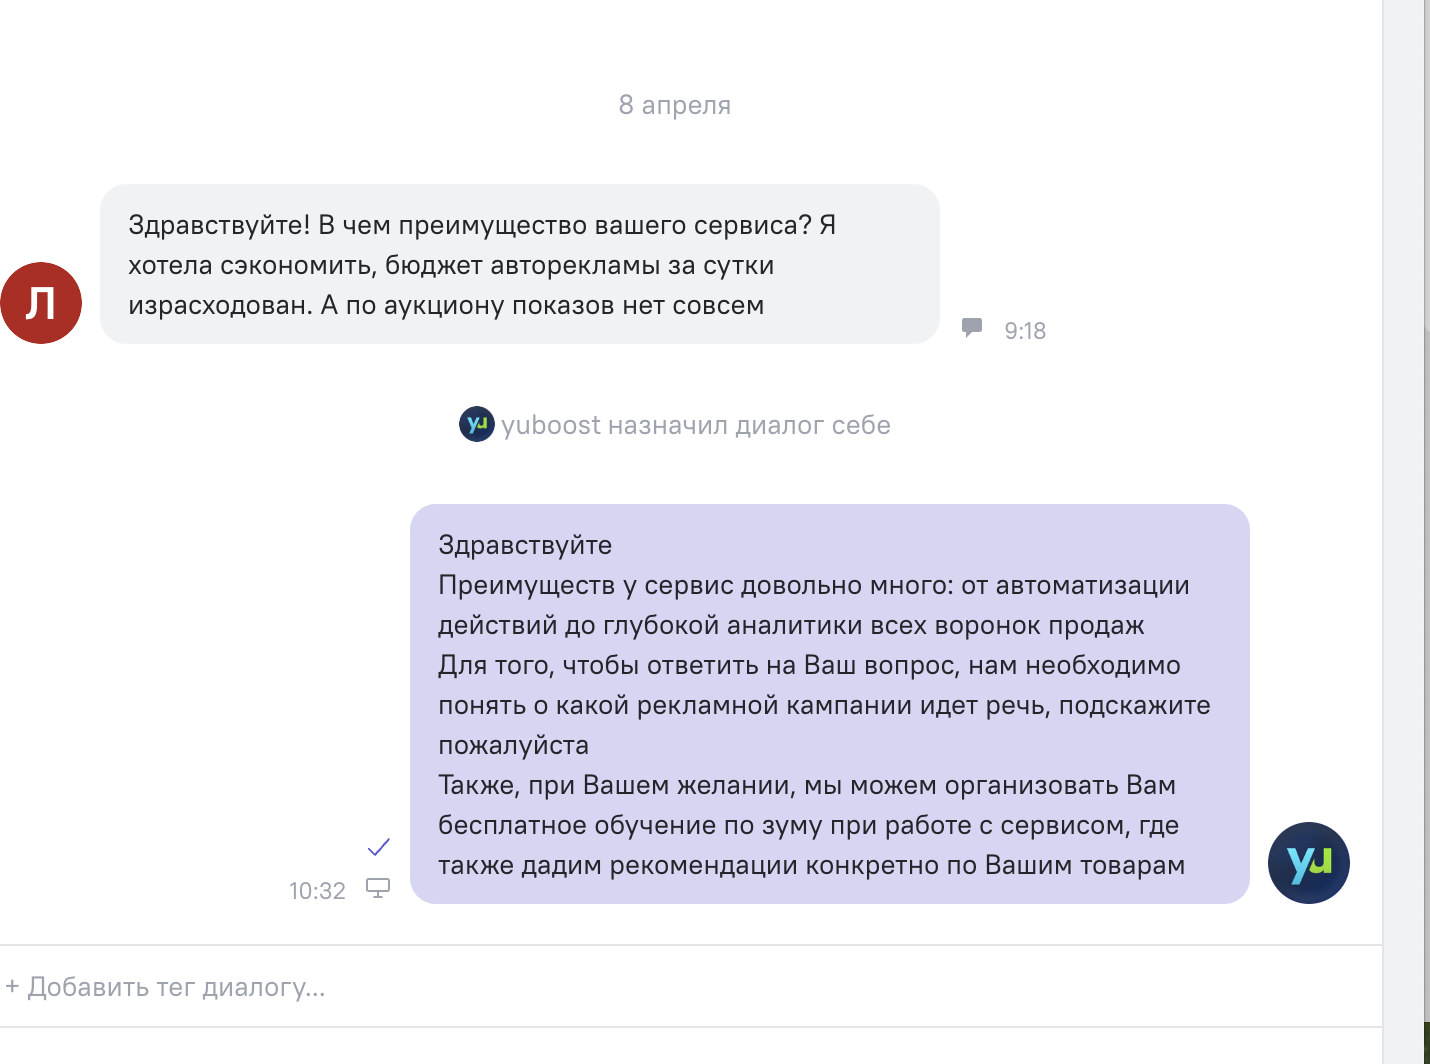The width and height of the screenshot is (1430, 1064).
Task: Click "Здравствуйте! В чем преимущество" customer text line
Action: click(482, 225)
